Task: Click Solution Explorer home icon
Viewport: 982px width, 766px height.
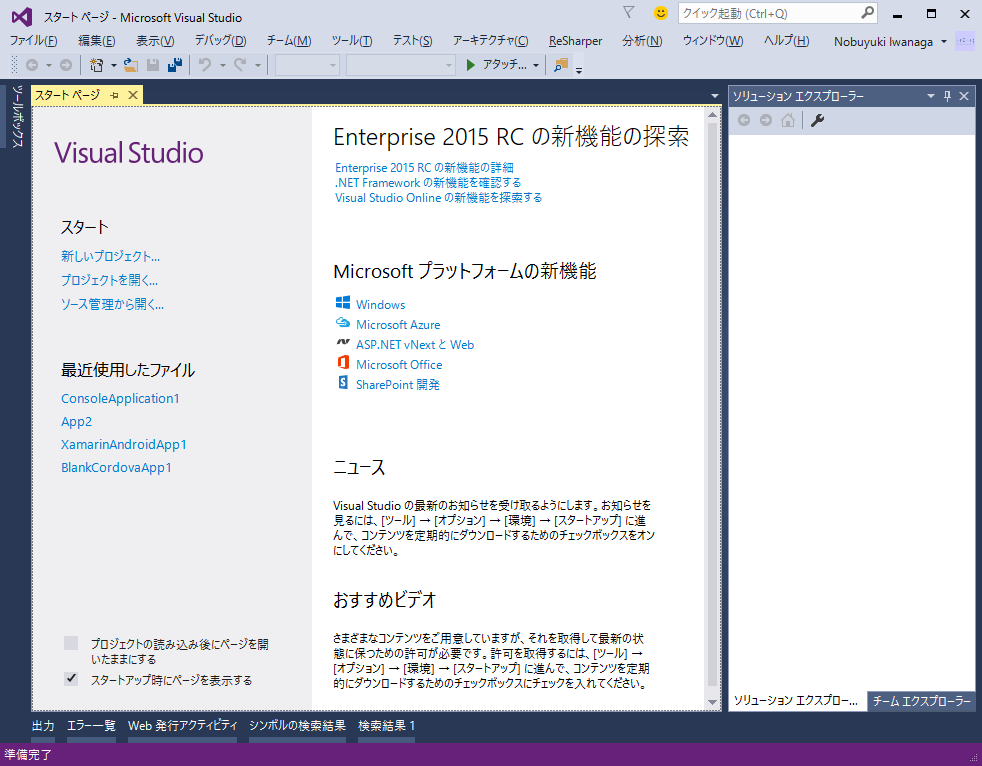Action: (x=788, y=120)
